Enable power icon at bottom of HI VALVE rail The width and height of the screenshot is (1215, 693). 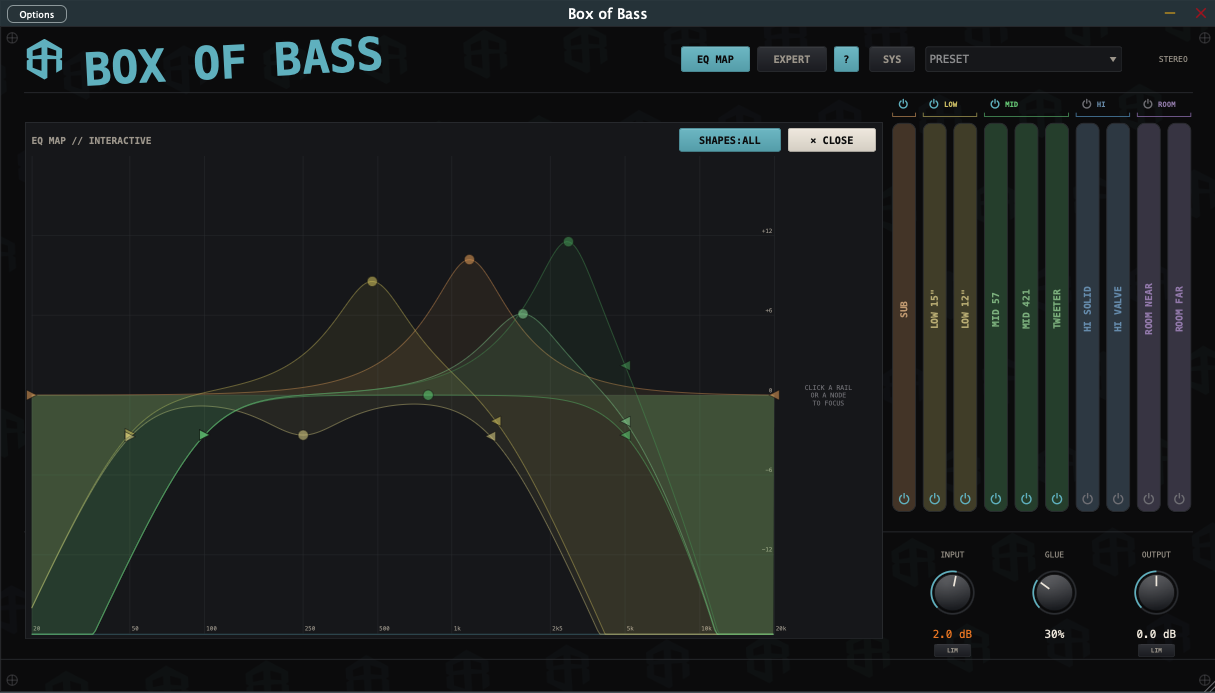[x=1118, y=498]
